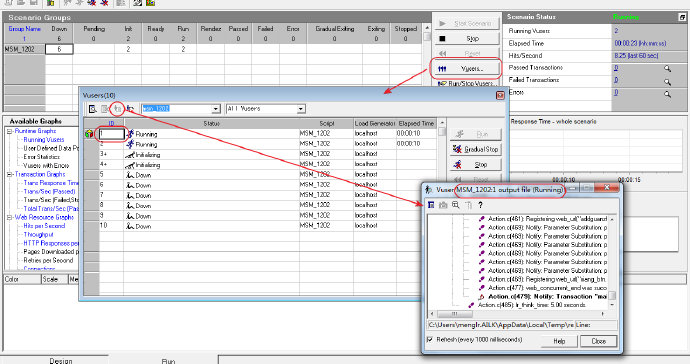This screenshot has height=364, width=690.
Task: Click Stop button in Vusers window
Action: click(476, 165)
